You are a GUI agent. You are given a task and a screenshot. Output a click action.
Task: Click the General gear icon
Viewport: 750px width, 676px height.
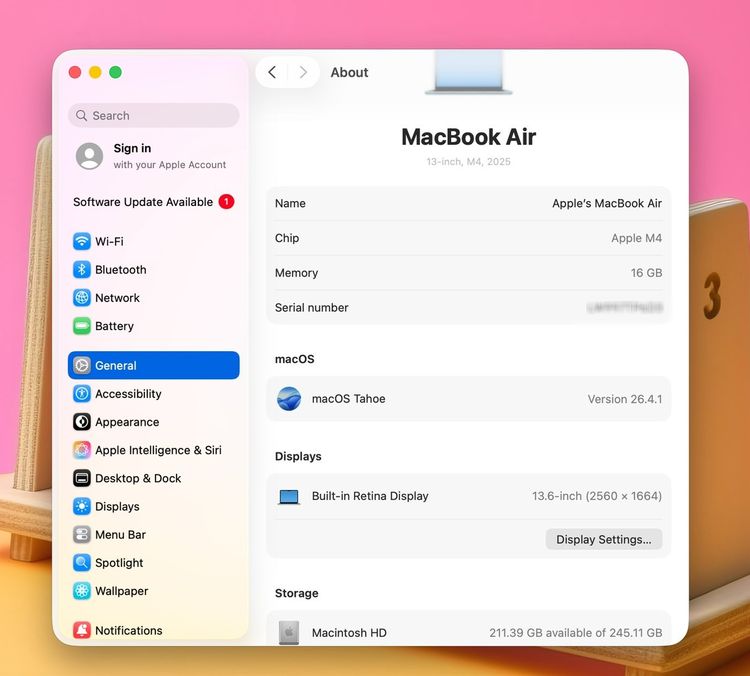pos(82,366)
